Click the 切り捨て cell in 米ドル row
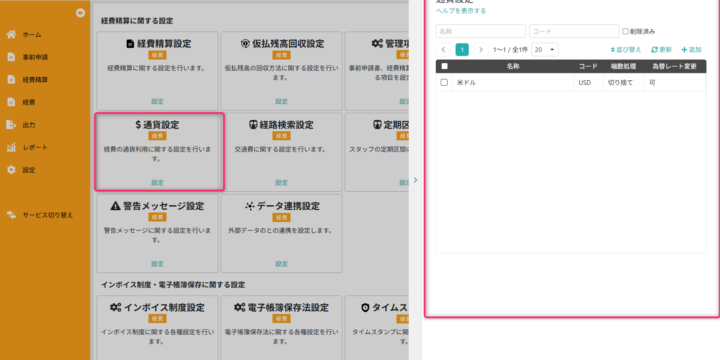This screenshot has width=720, height=360. 624,83
